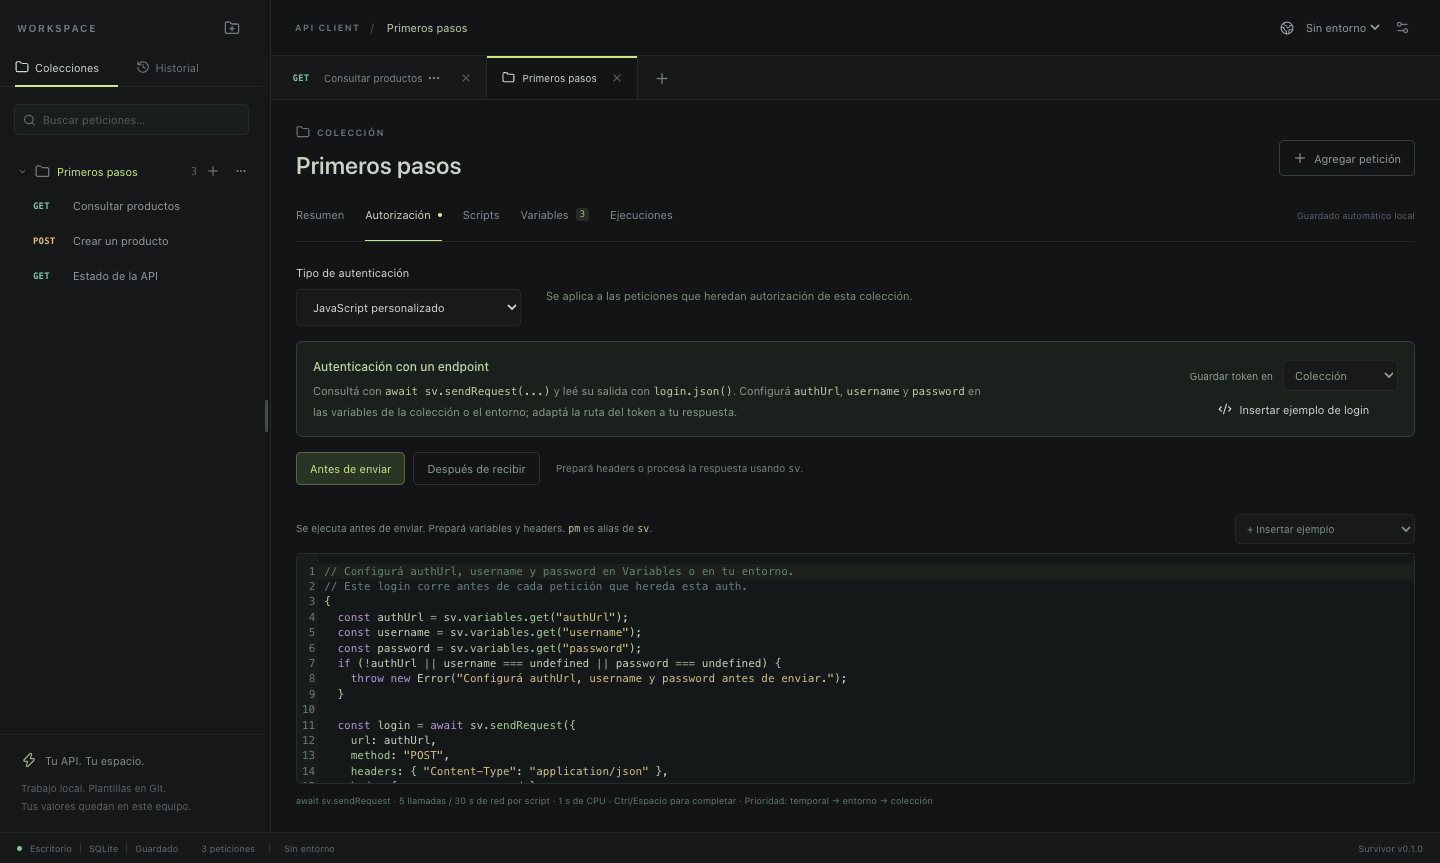Open the Resumen tab
The width and height of the screenshot is (1440, 863).
320,215
